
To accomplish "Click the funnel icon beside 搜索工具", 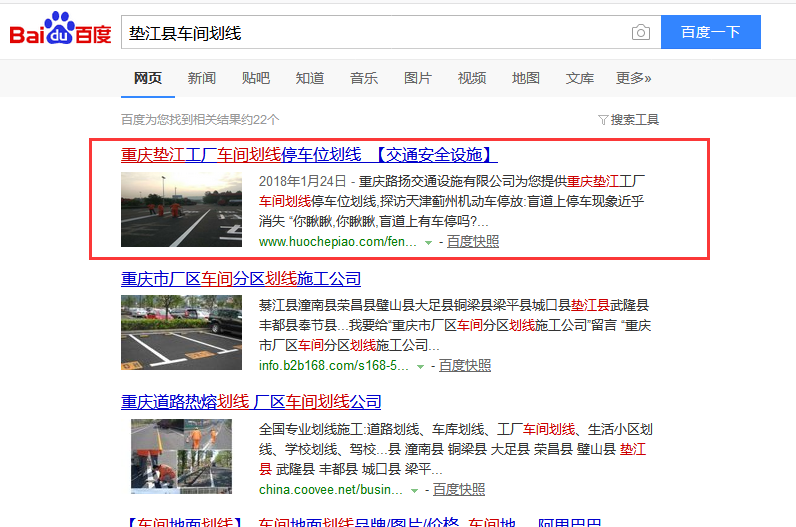I will click(x=603, y=120).
